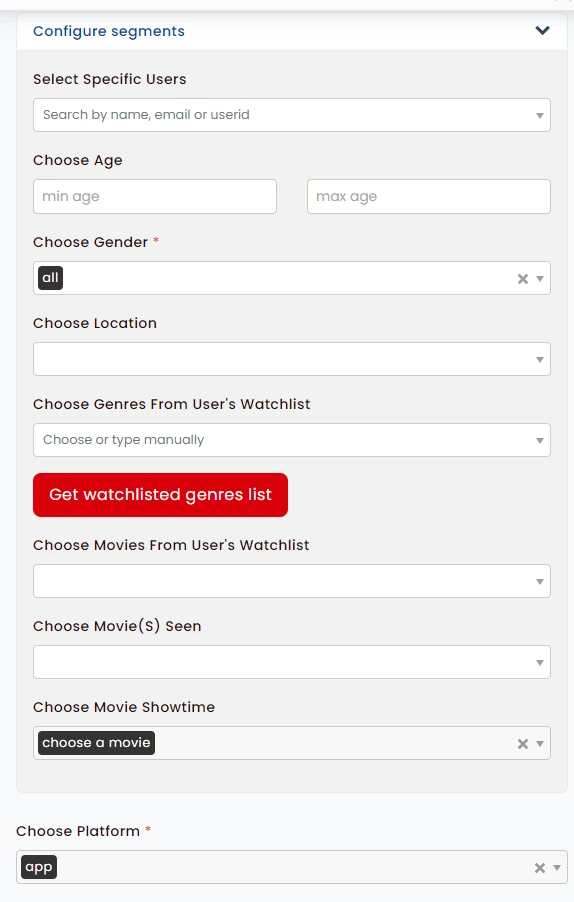
Task: Open the Choose Movie(S) Seen dropdown arrow
Action: [x=539, y=663]
